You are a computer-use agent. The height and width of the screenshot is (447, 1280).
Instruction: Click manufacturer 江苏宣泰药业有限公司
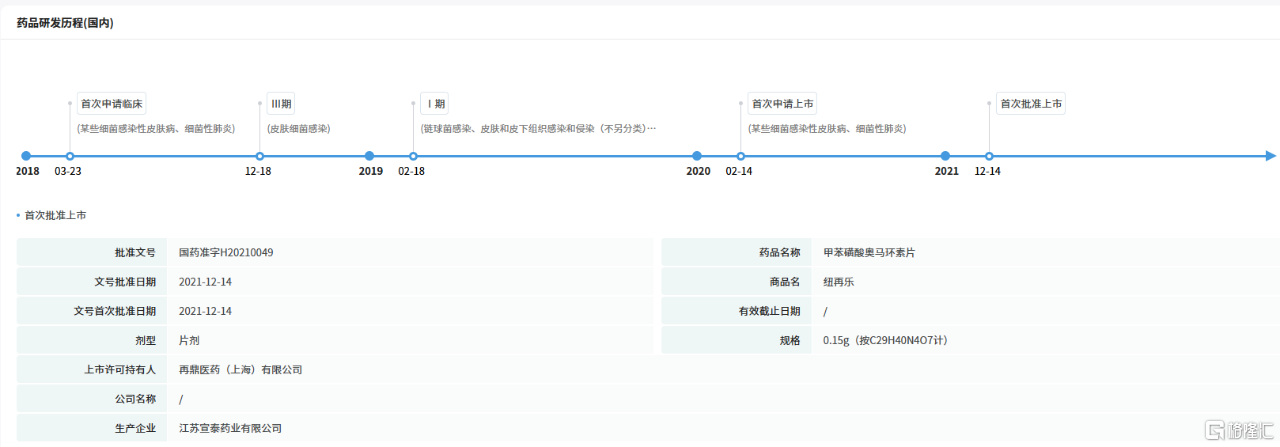pyautogui.click(x=230, y=428)
